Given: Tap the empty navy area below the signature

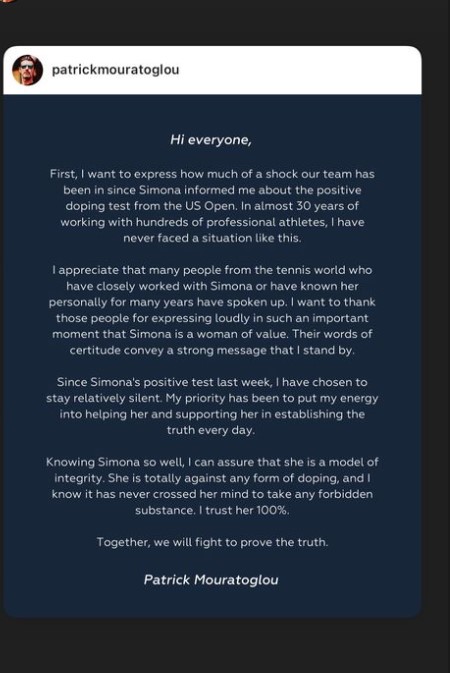Looking at the screenshot, I should coord(212,602).
